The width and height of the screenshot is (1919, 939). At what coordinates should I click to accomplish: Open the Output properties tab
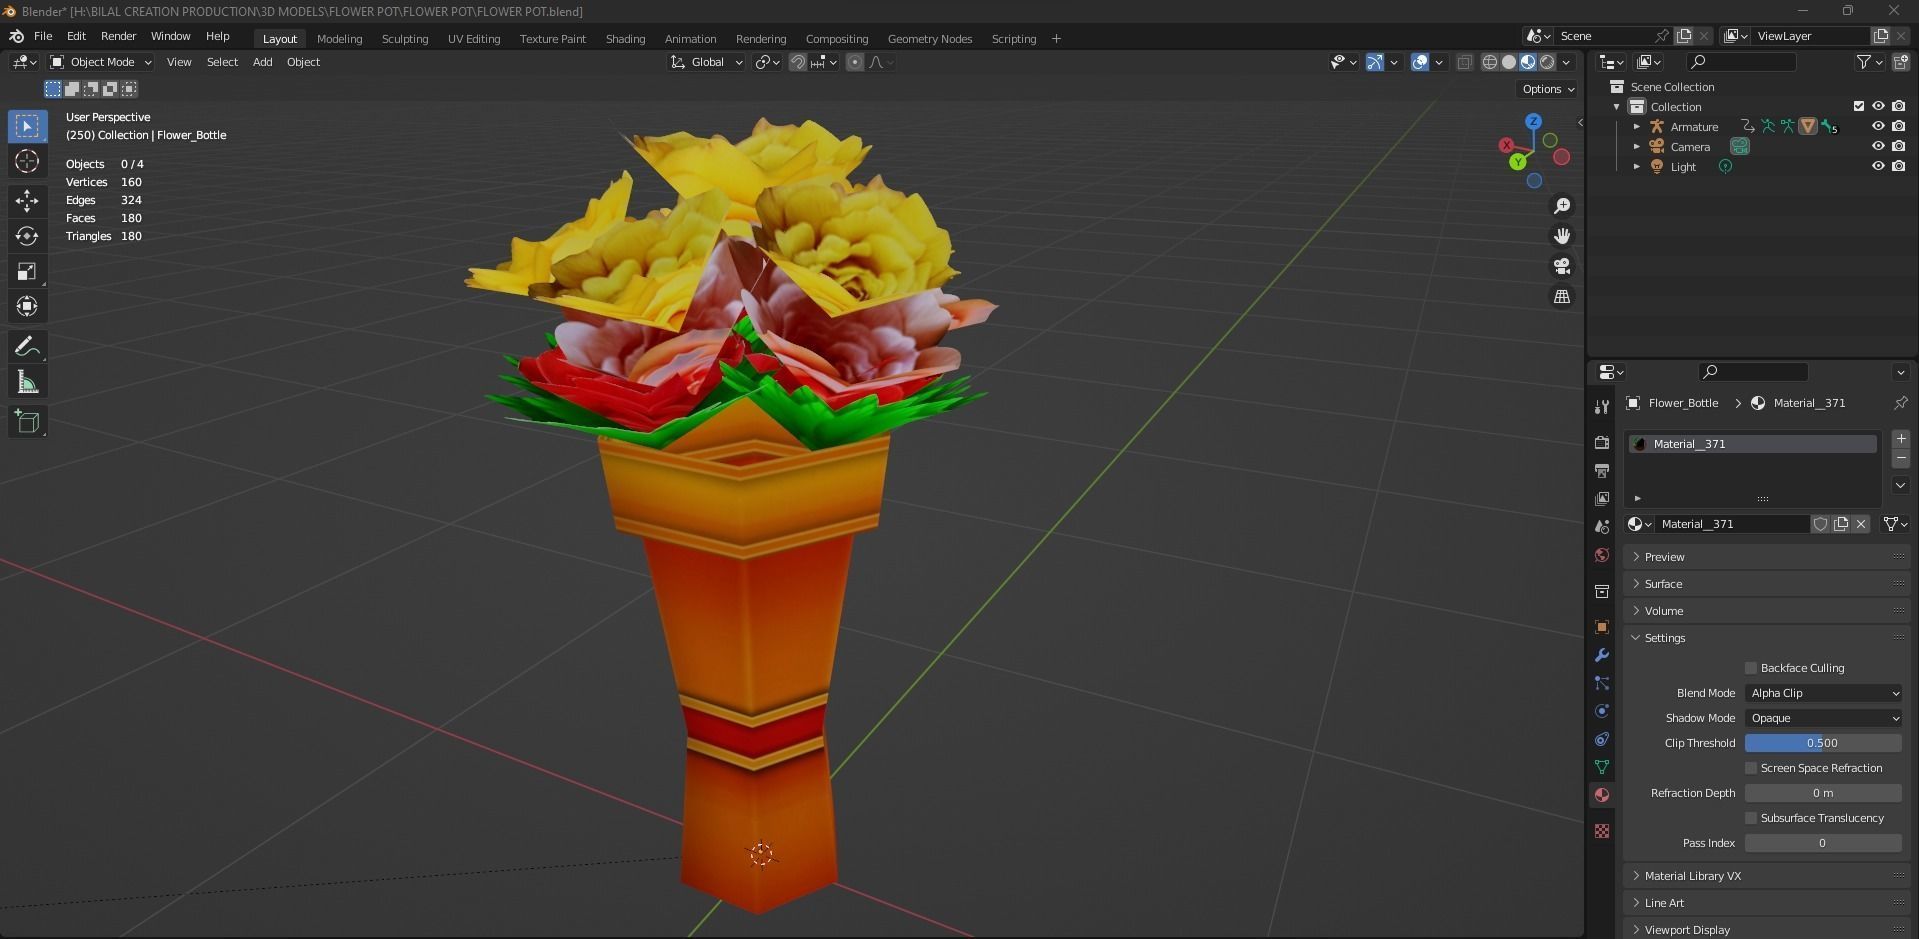tap(1602, 471)
